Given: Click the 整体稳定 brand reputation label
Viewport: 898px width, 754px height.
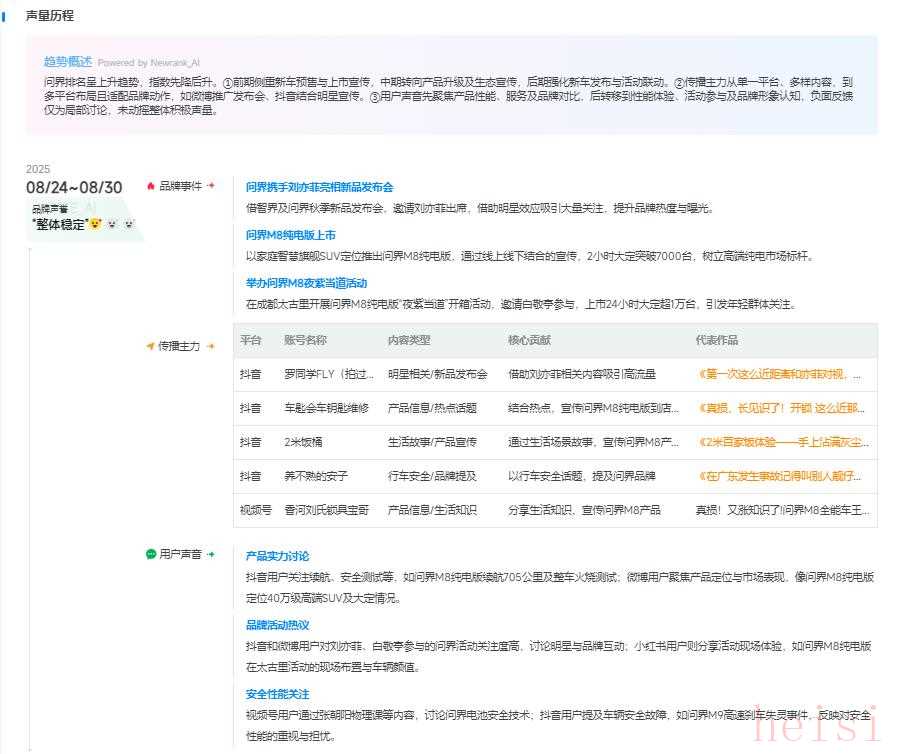Looking at the screenshot, I should pyautogui.click(x=60, y=224).
